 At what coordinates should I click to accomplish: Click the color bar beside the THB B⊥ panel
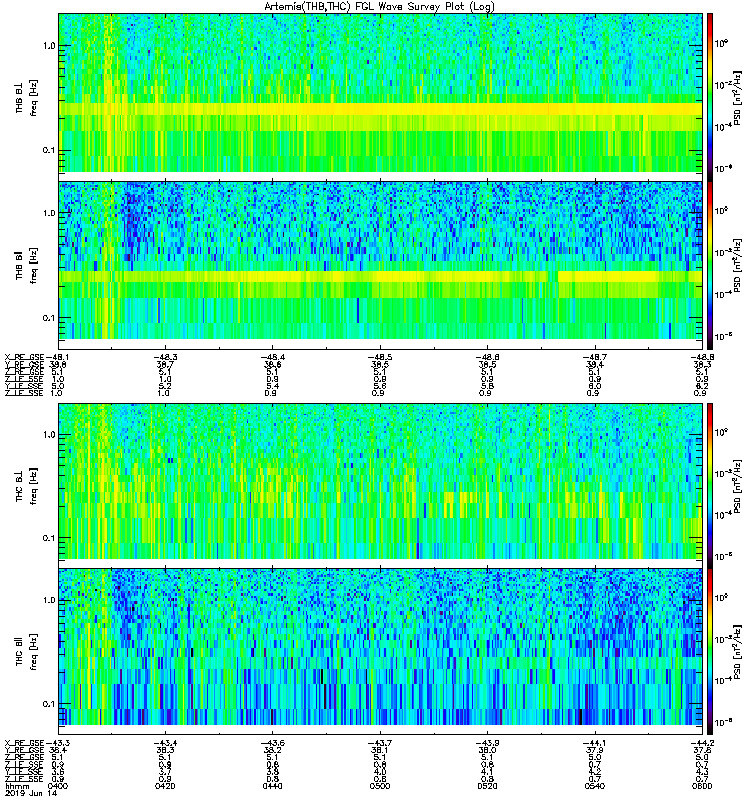(x=710, y=97)
